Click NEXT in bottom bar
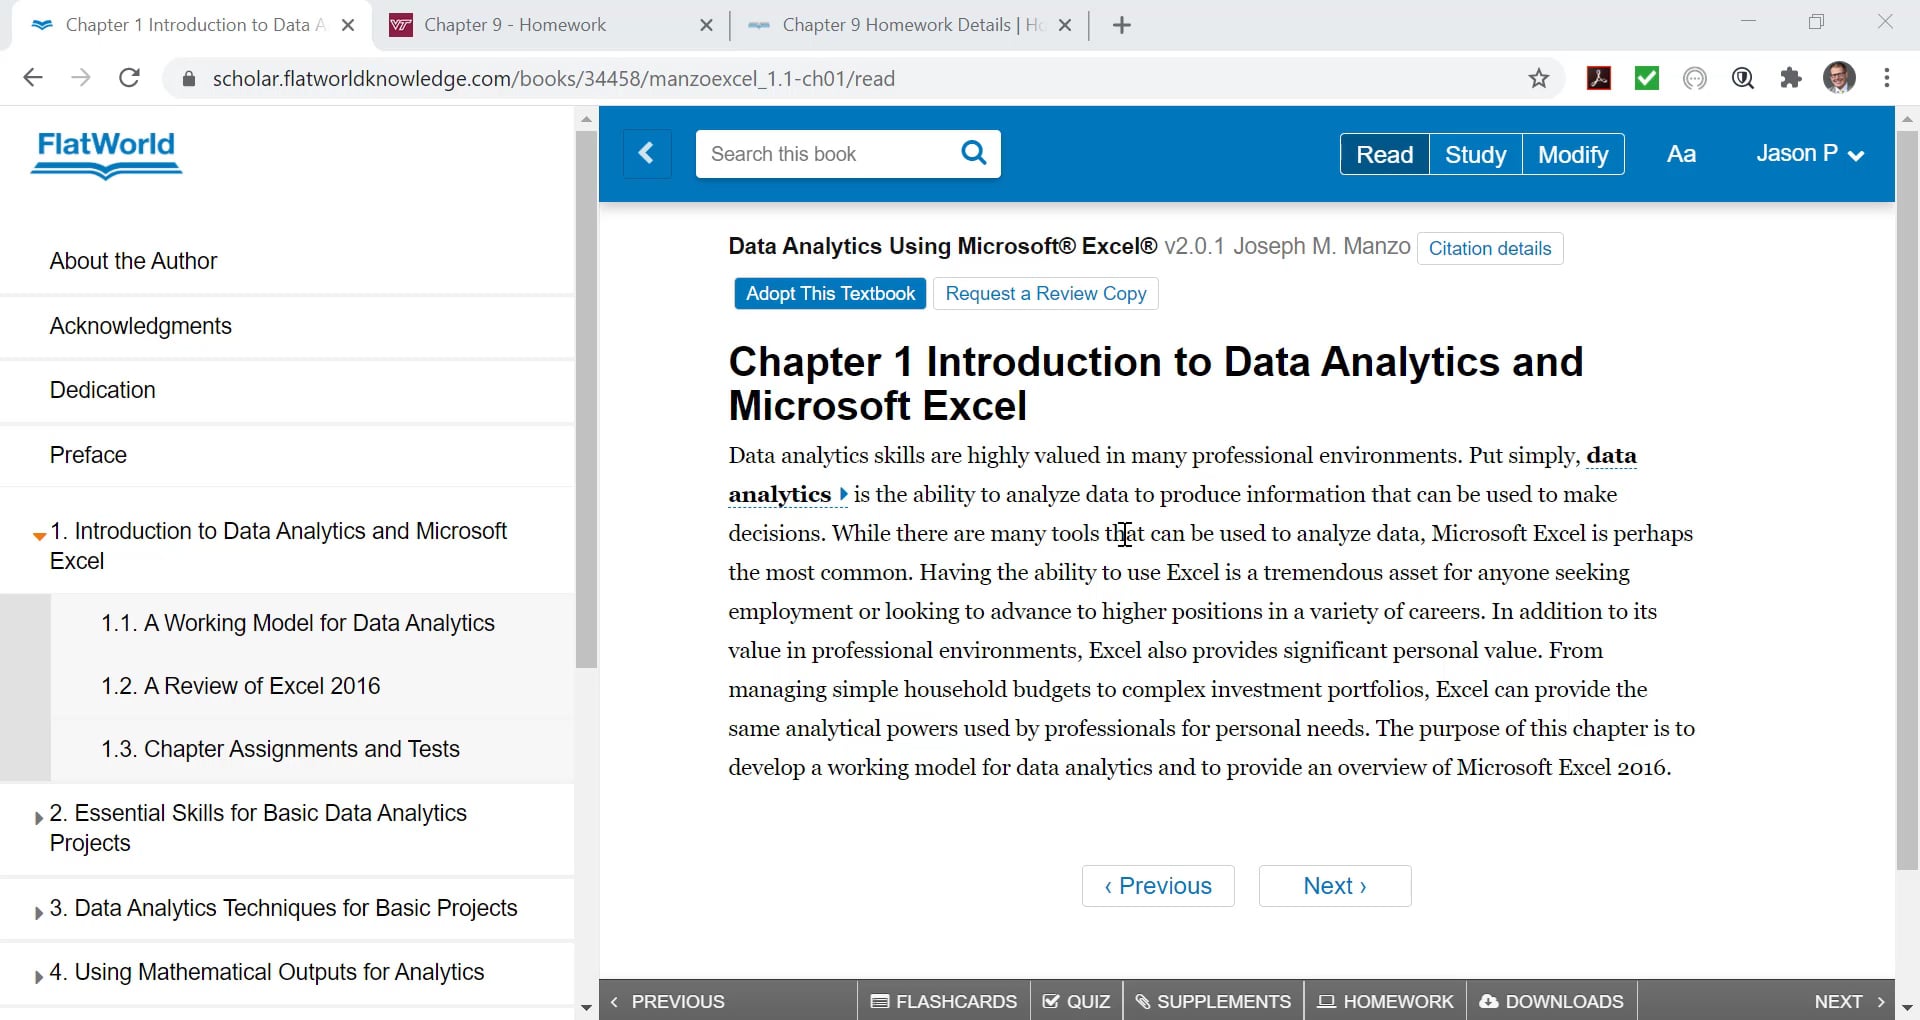Viewport: 1920px width, 1020px height. point(1849,1001)
